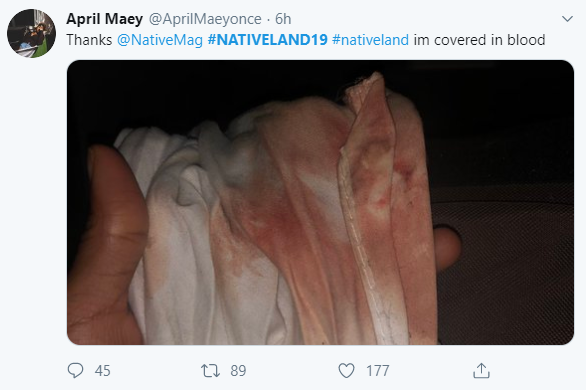
Task: Open April Maey's profile avatar
Action: [x=31, y=33]
